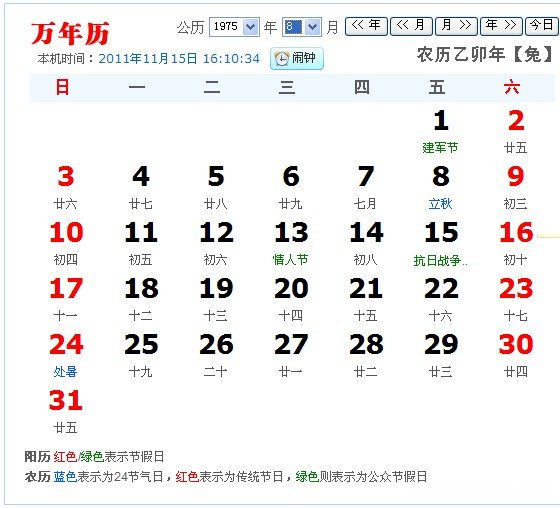Select date 29 with 廿三
560x508 pixels.
[441, 355]
